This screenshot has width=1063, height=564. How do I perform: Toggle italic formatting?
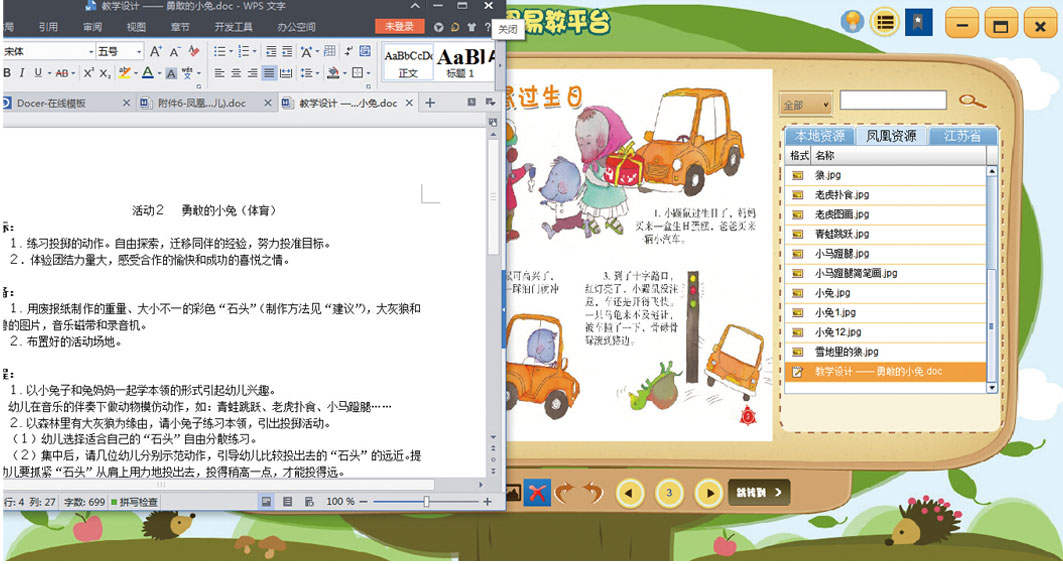[x=22, y=73]
